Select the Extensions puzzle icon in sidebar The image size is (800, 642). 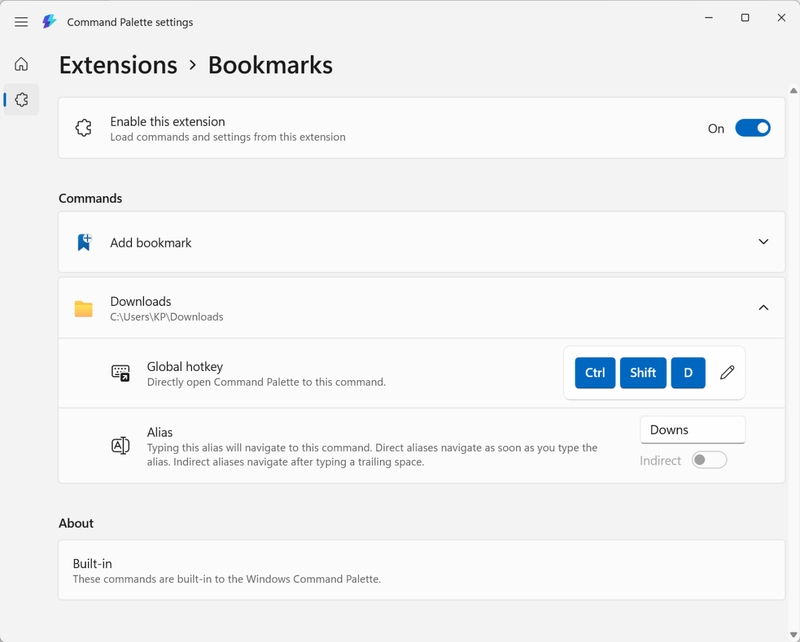pos(21,100)
